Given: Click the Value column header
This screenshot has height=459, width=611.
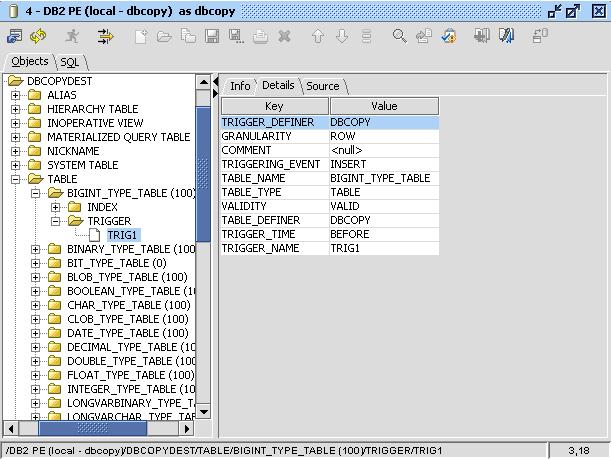Looking at the screenshot, I should [x=384, y=106].
